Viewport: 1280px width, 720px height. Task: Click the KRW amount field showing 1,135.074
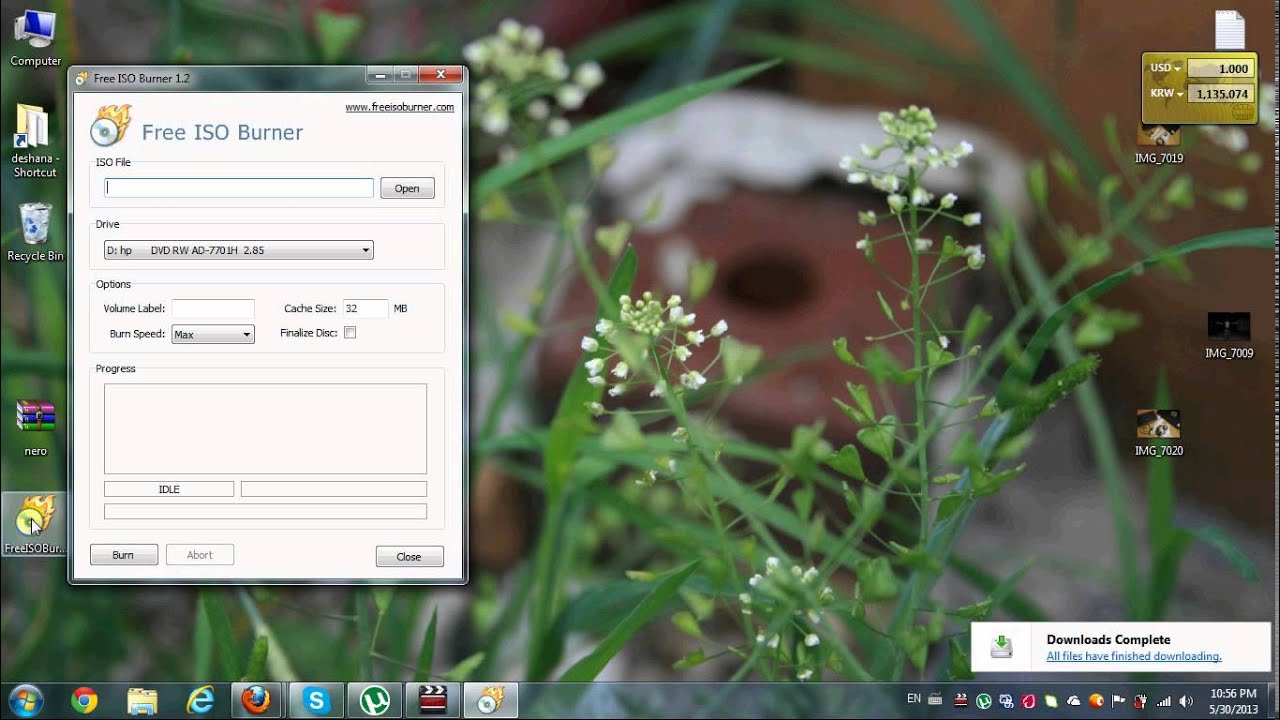[1219, 94]
